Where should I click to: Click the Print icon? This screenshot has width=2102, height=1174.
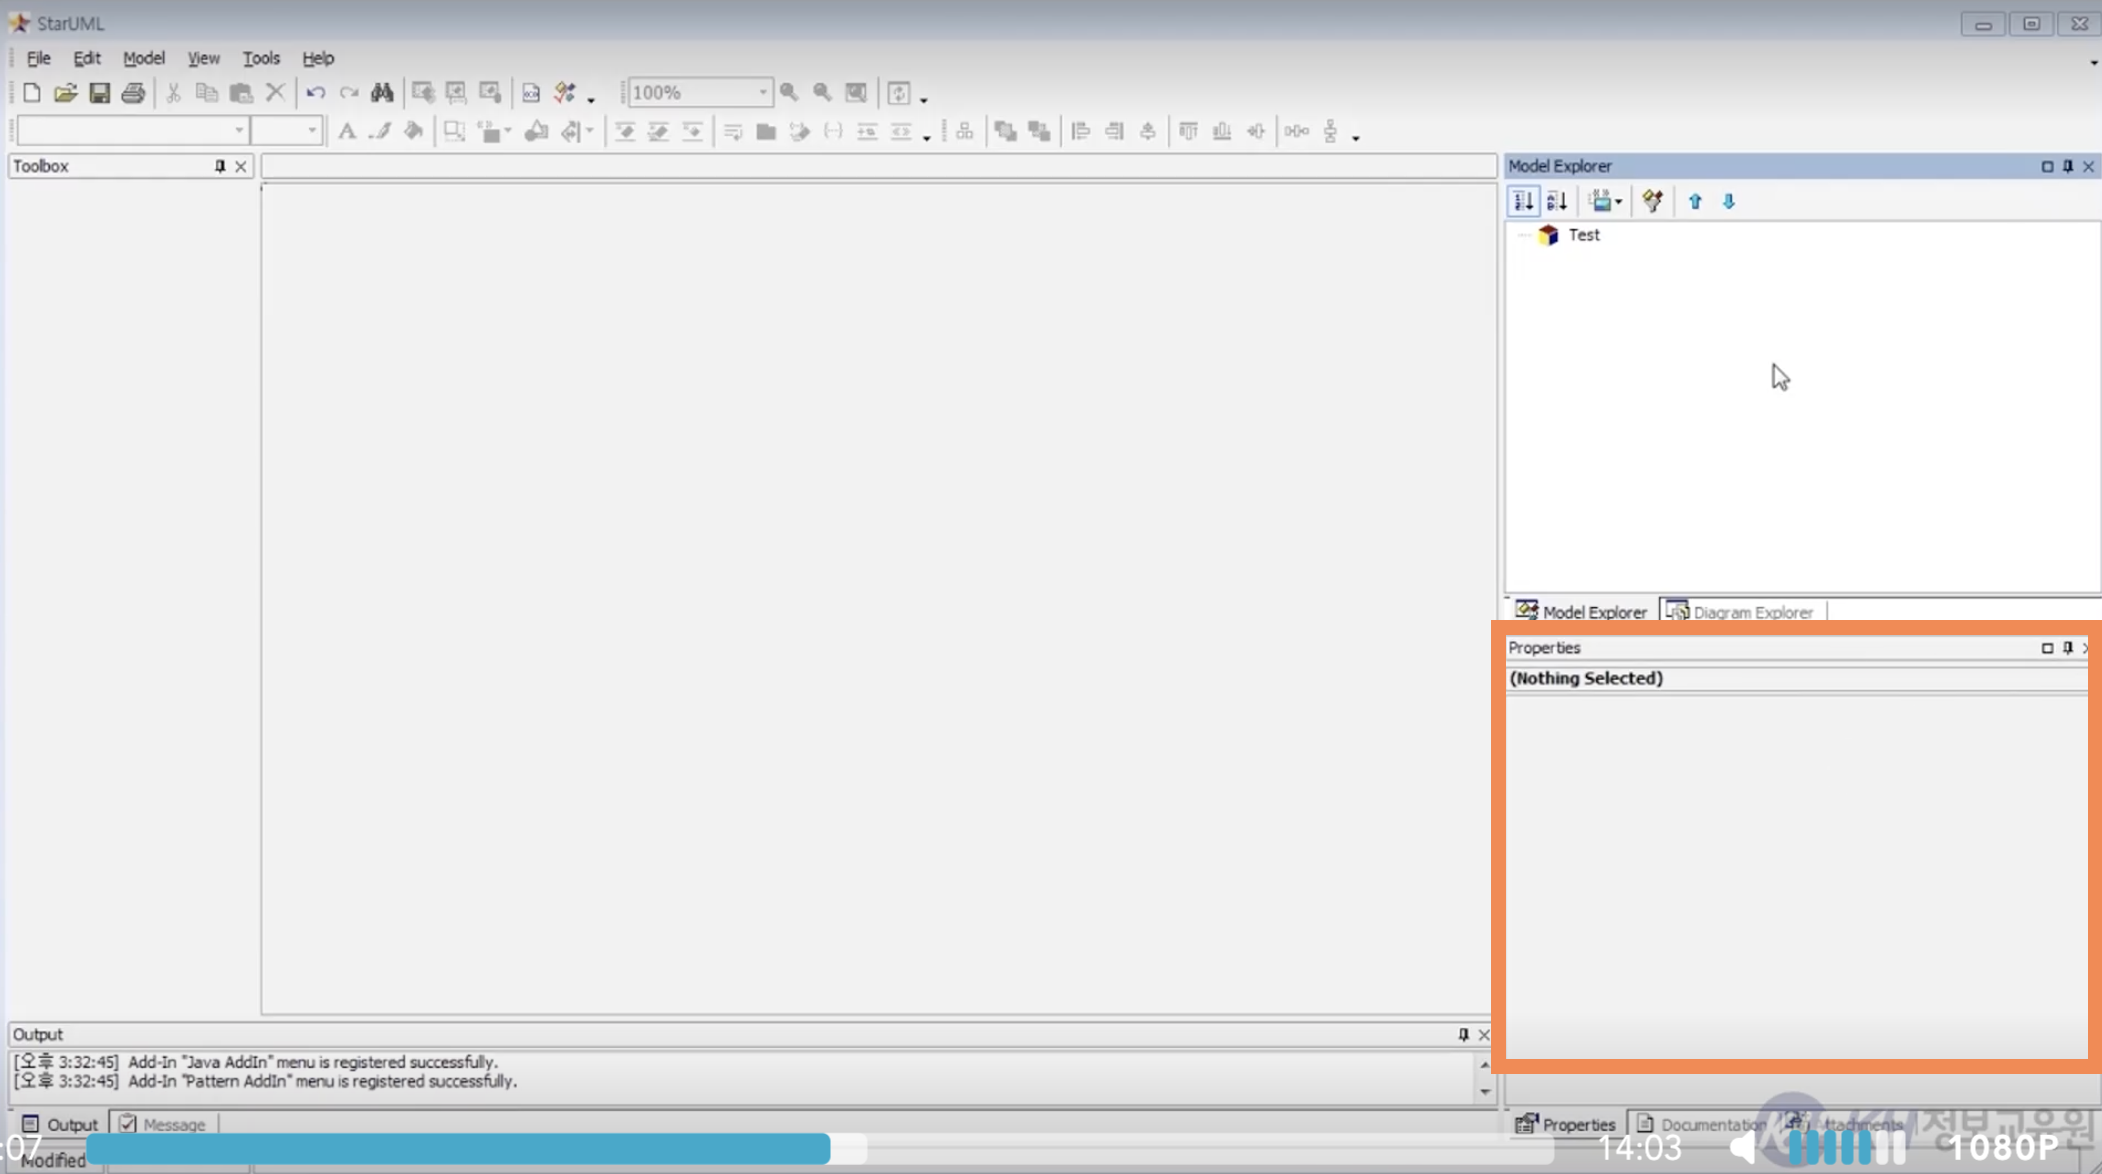point(133,93)
